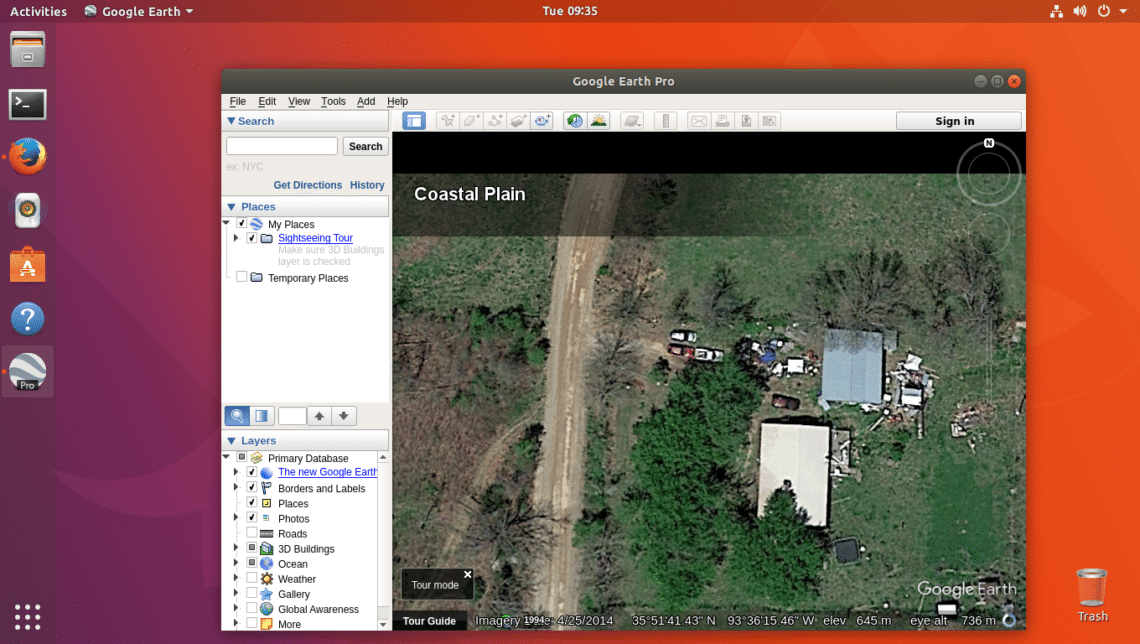This screenshot has width=1140, height=644.
Task: Toggle the sidebar visibility toolbar icon
Action: click(x=414, y=121)
